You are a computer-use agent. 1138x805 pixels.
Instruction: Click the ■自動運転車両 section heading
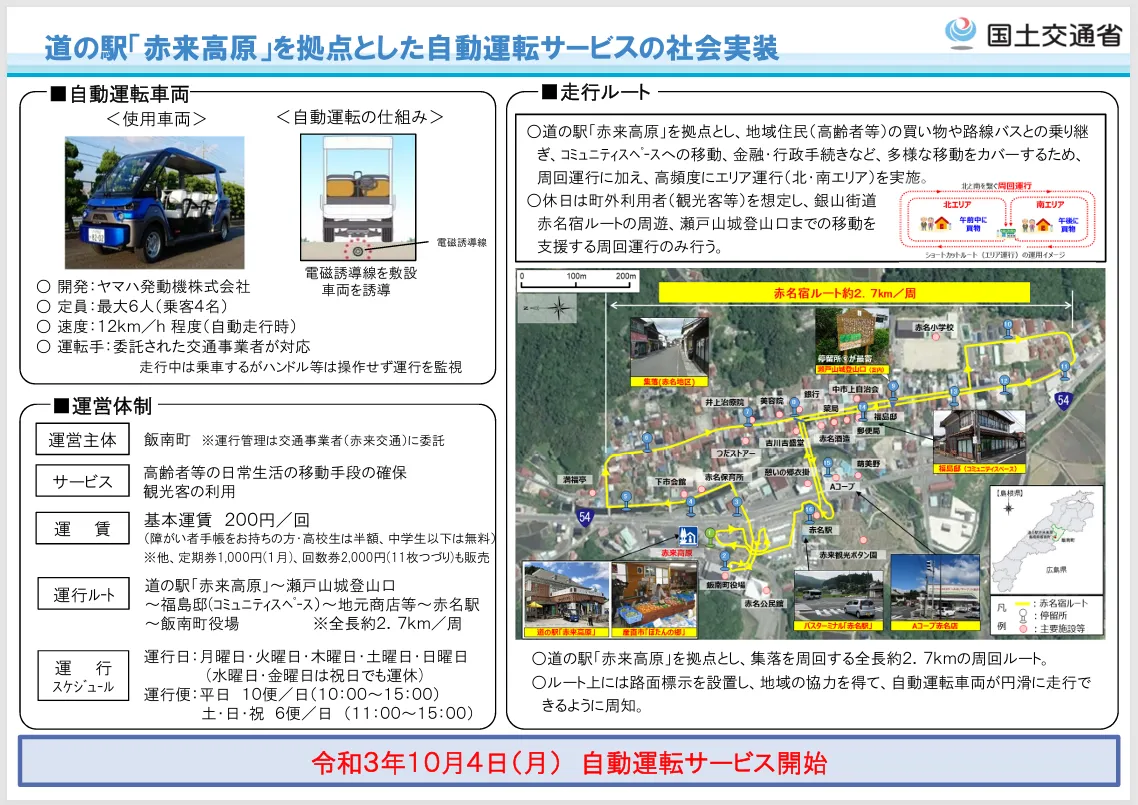[120, 94]
